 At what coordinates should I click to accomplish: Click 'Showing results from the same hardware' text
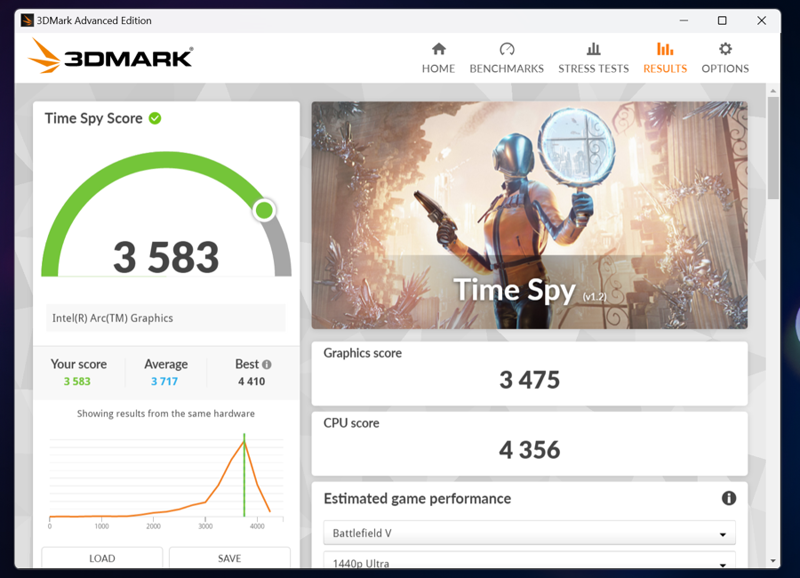[166, 414]
